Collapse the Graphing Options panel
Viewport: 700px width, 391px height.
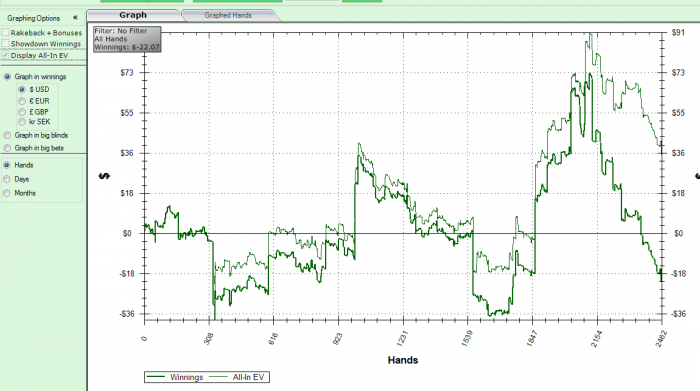75,17
